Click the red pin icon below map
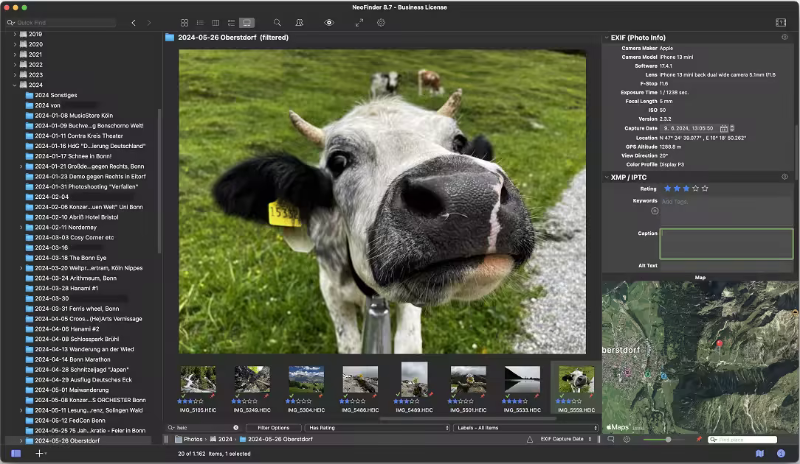This screenshot has height=464, width=800. coord(698,439)
